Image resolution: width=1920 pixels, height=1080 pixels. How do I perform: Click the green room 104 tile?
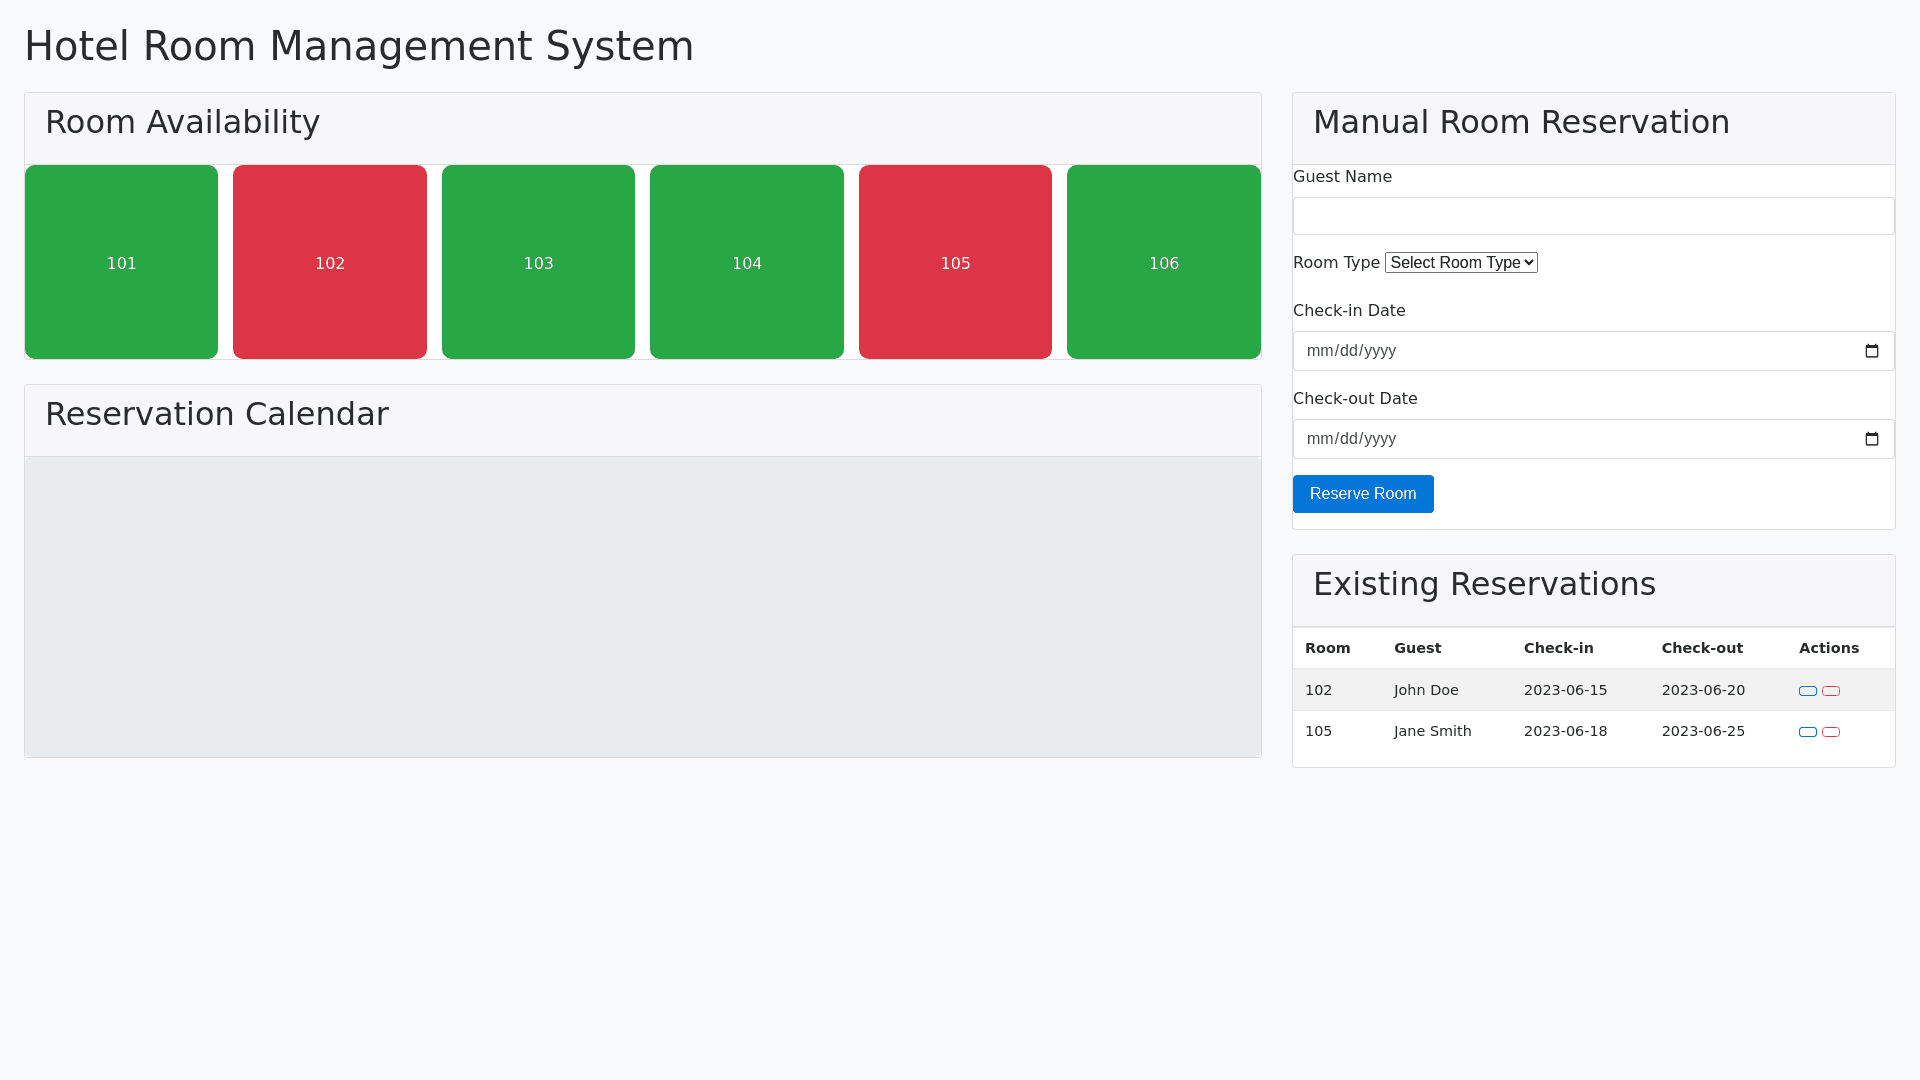(747, 262)
